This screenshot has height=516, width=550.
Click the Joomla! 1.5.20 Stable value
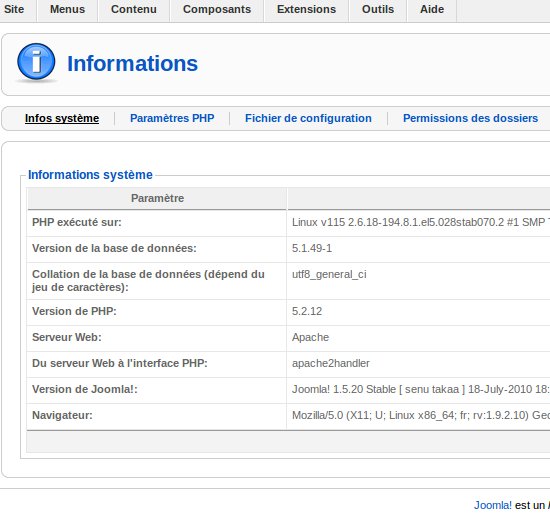(x=421, y=389)
